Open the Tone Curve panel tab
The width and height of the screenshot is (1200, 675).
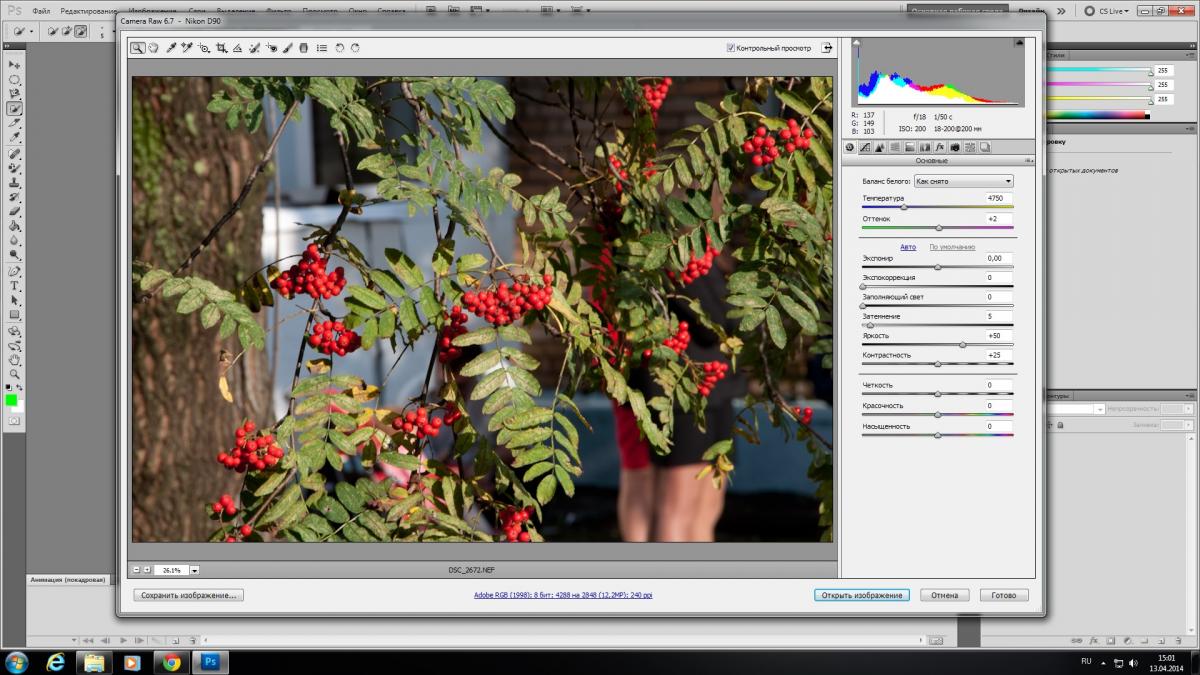pos(865,147)
